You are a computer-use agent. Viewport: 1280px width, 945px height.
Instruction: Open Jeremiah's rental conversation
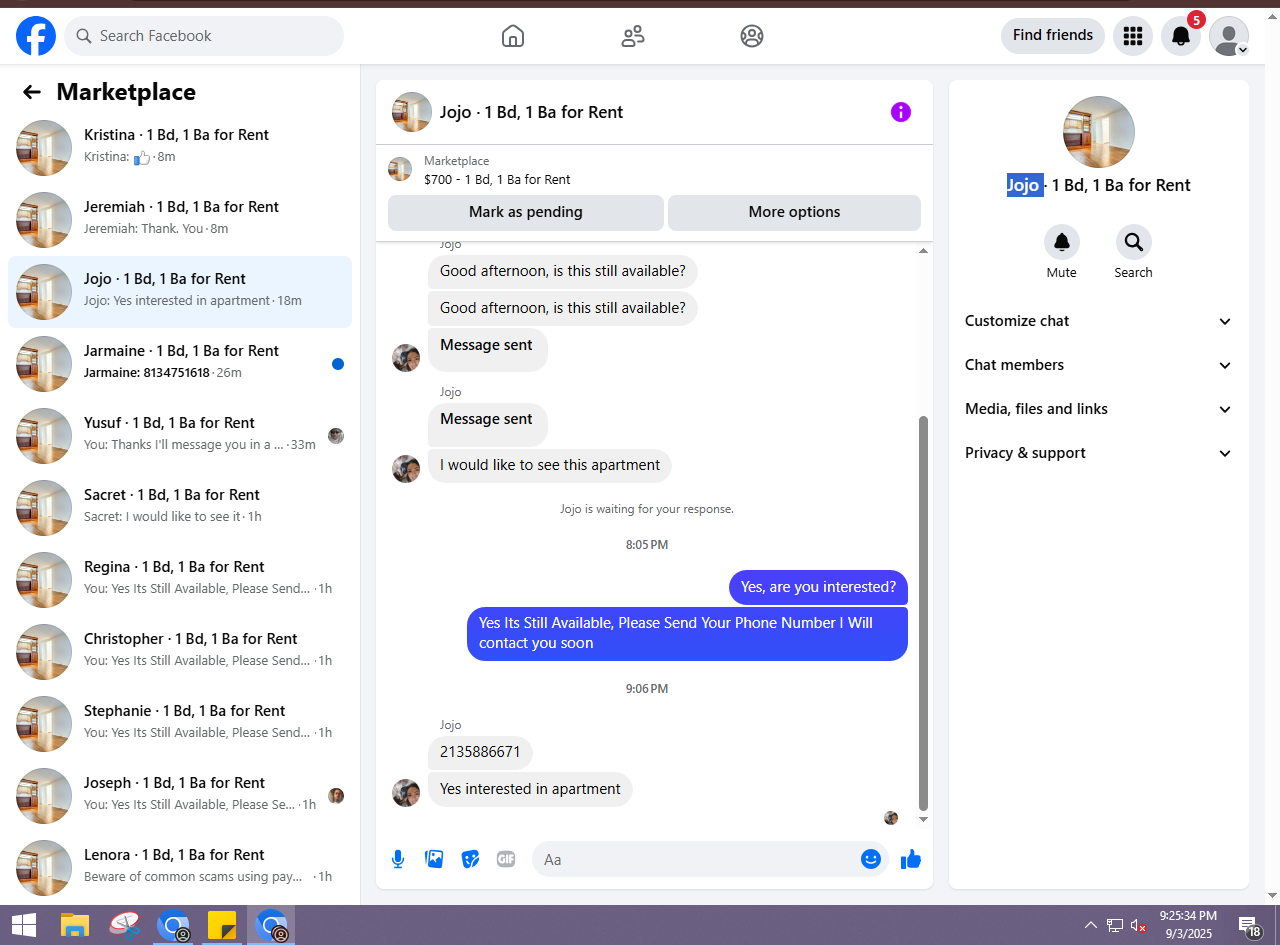point(180,220)
